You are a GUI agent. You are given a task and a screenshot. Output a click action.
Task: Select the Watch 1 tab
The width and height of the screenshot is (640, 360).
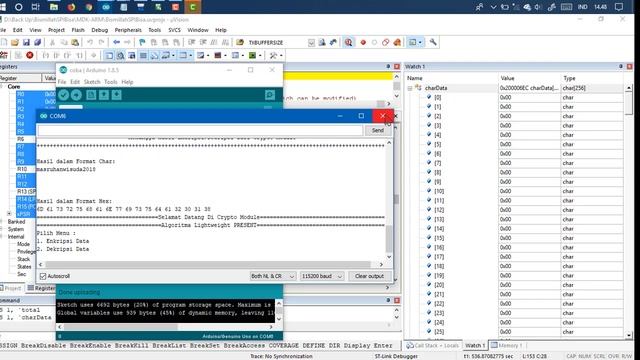point(475,345)
